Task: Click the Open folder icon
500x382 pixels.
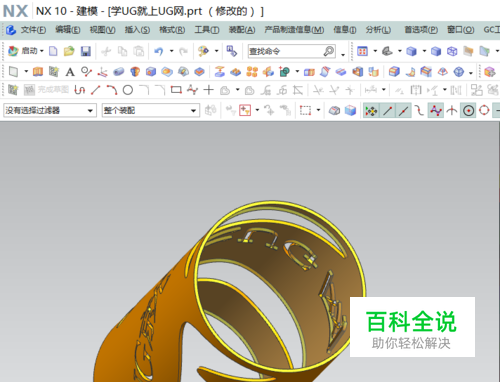Action: (x=69, y=51)
